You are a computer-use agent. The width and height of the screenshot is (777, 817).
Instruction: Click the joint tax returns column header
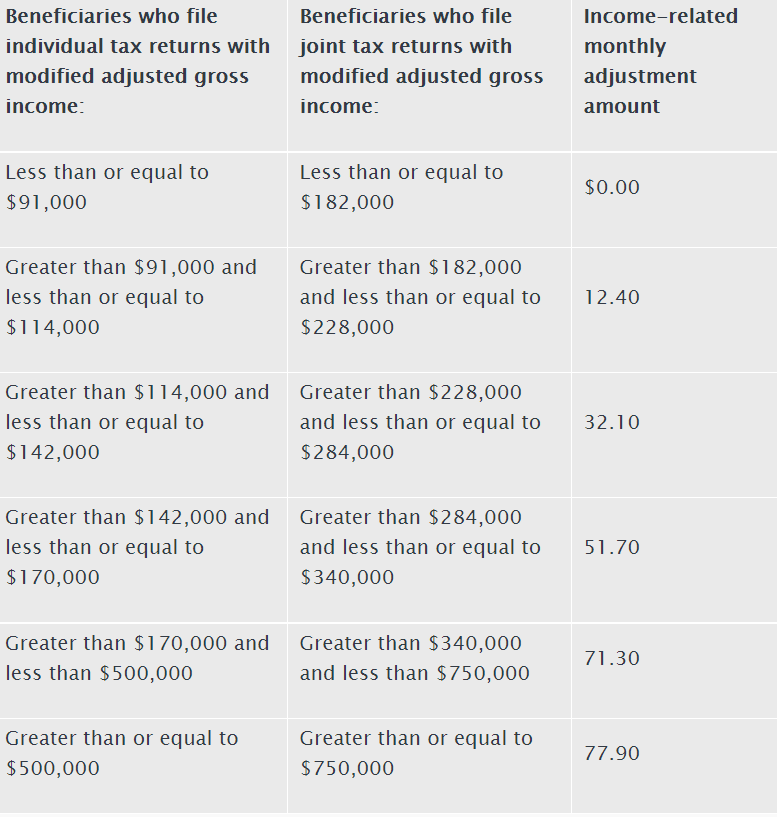pos(420,61)
